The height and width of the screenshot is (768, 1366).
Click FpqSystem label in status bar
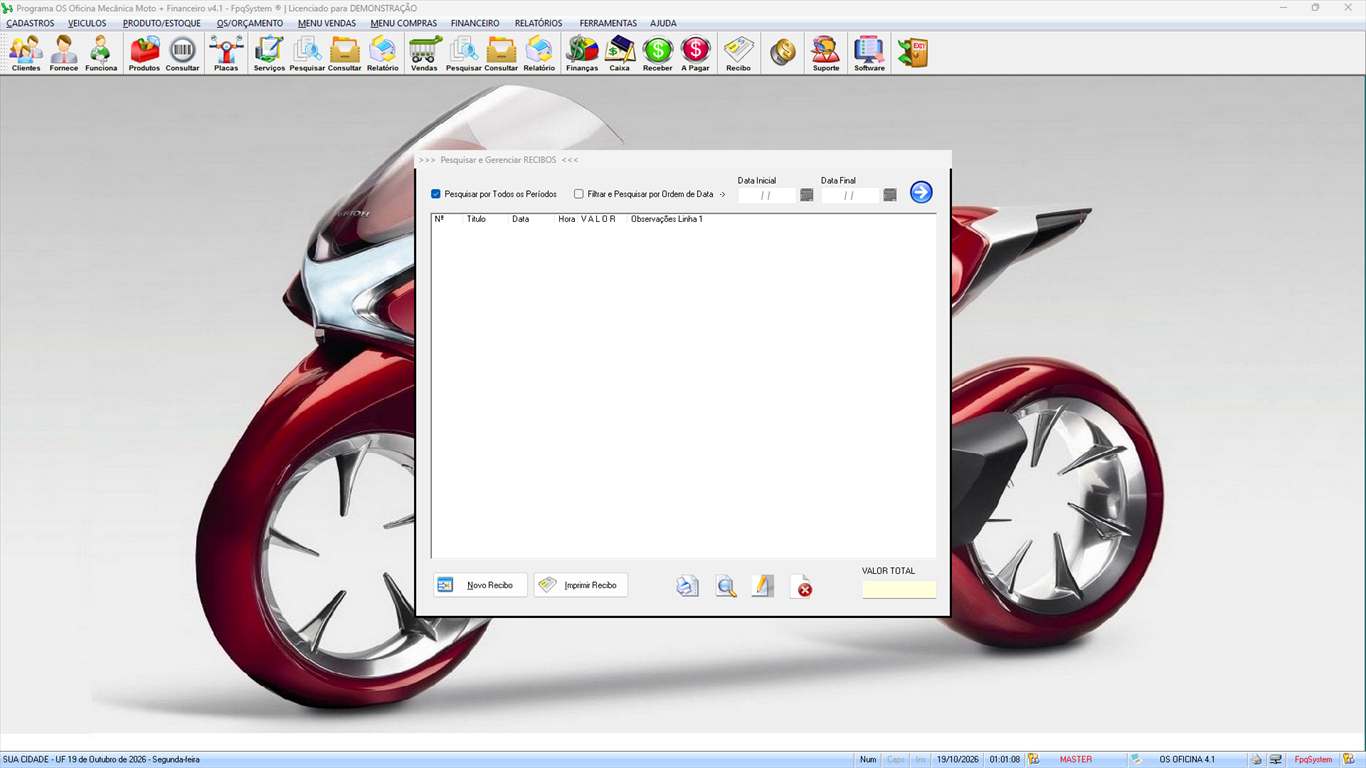pyautogui.click(x=1313, y=759)
